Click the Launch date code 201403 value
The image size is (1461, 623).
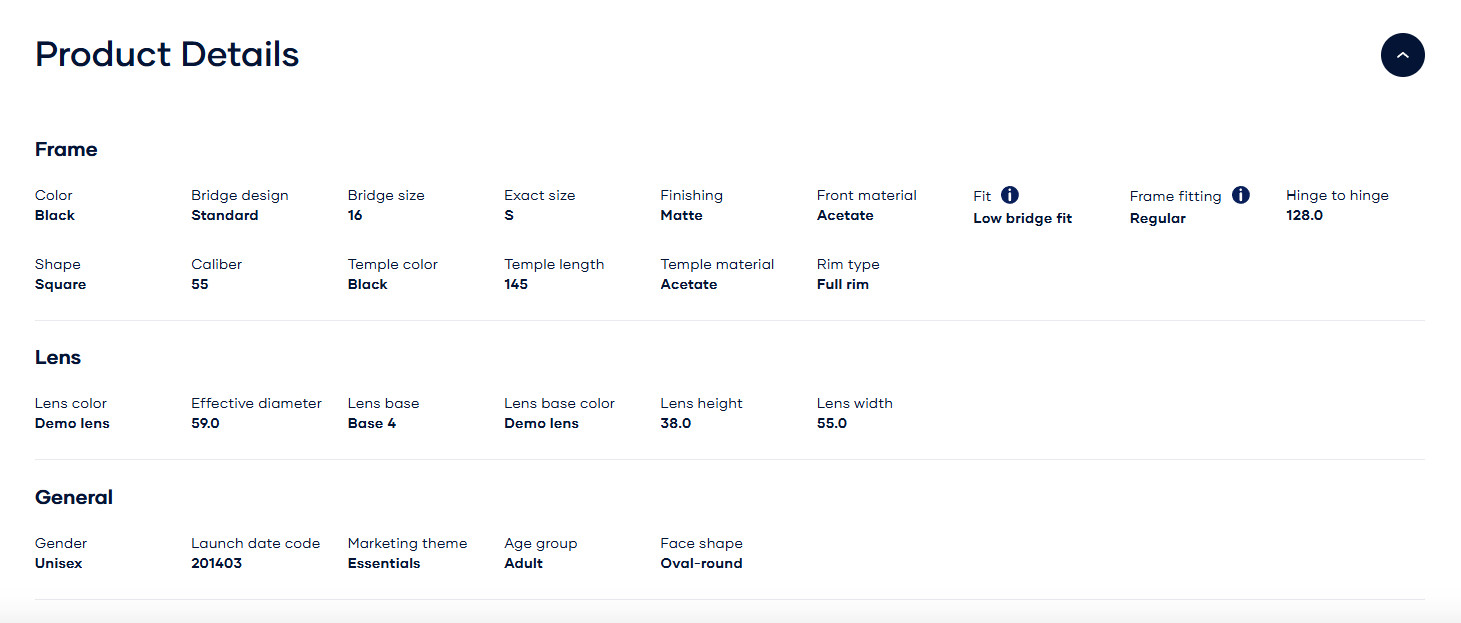216,563
